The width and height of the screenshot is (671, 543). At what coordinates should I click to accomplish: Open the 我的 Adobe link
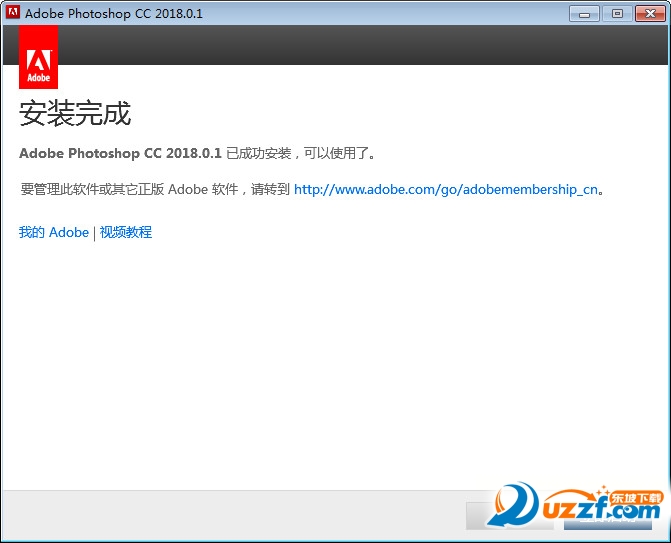click(54, 232)
